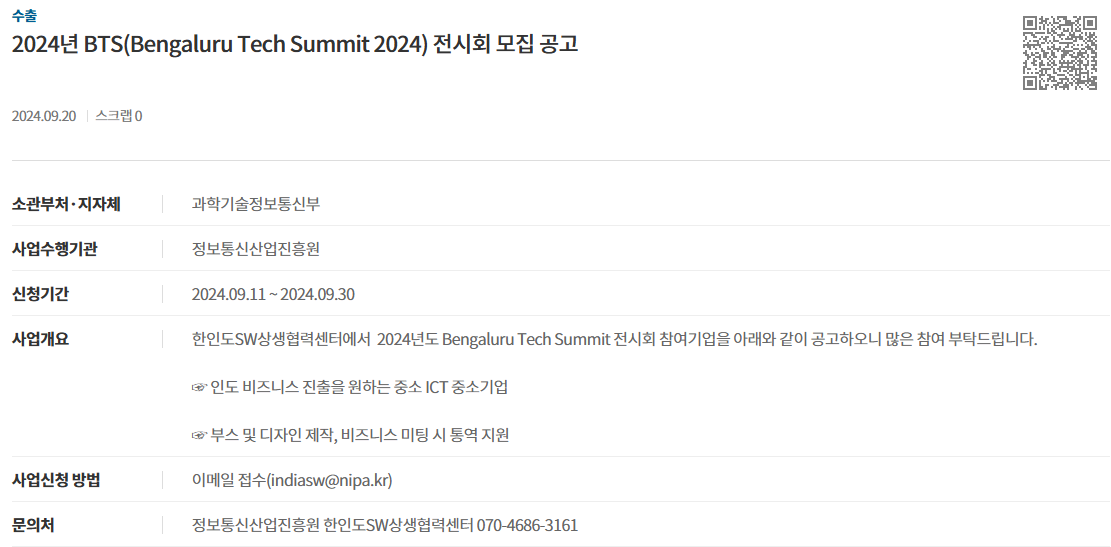Click the 문의처 row label
The width and height of the screenshot is (1111, 547).
click(33, 525)
